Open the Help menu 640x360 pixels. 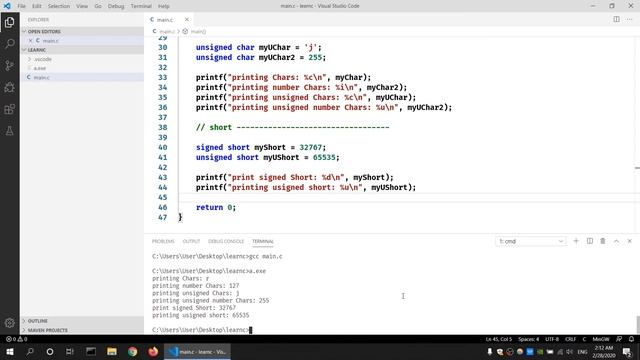(x=164, y=6)
